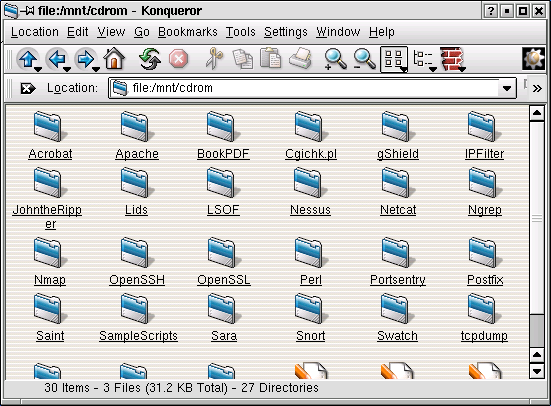Clear the location bar with X button

(x=27, y=88)
